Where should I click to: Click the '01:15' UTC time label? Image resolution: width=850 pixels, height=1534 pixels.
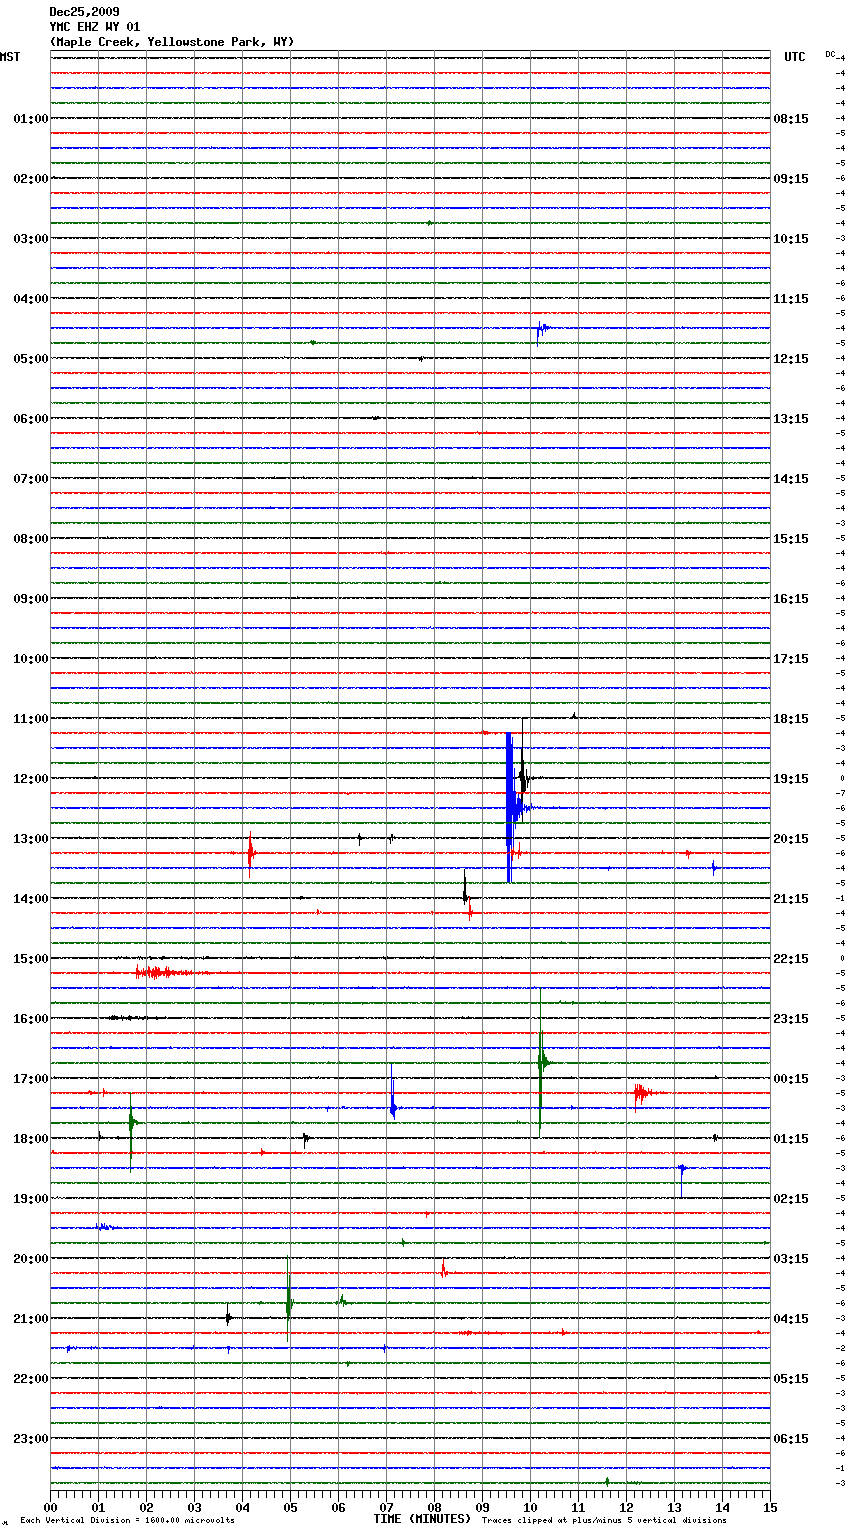[791, 1139]
